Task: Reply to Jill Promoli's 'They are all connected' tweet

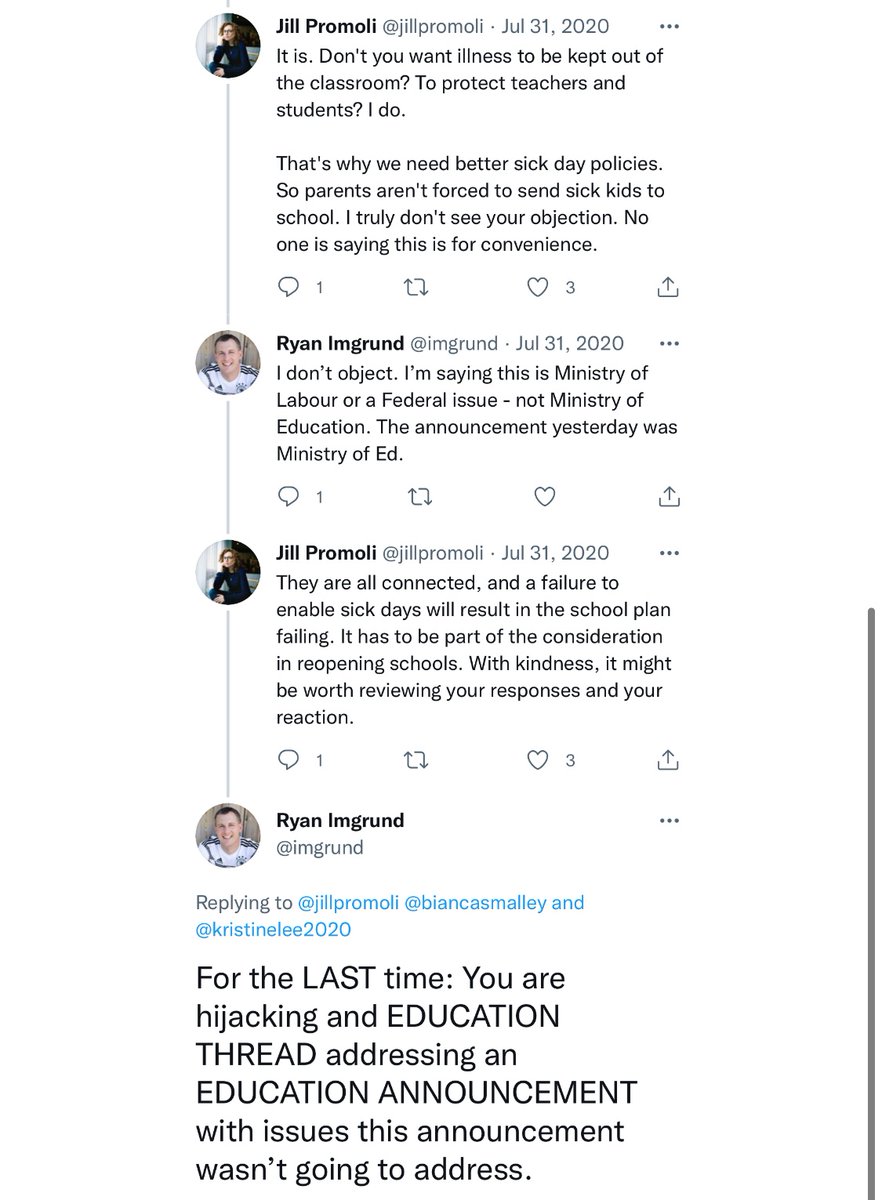Action: pyautogui.click(x=288, y=760)
